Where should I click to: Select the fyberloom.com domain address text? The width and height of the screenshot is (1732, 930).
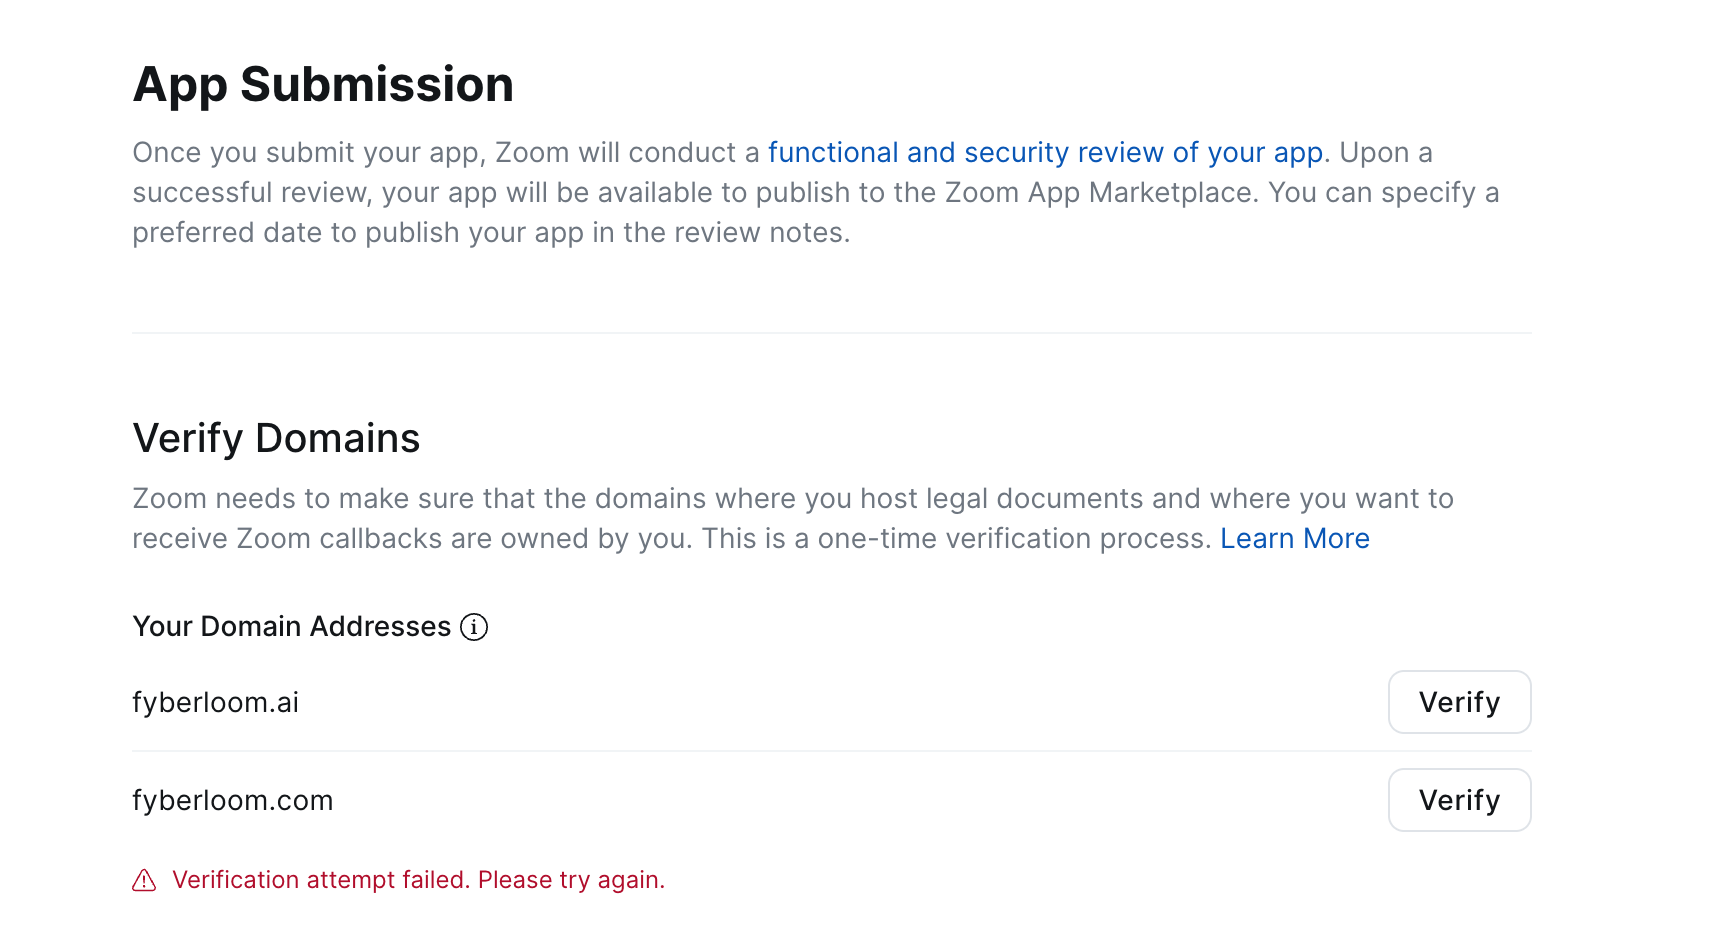[232, 800]
